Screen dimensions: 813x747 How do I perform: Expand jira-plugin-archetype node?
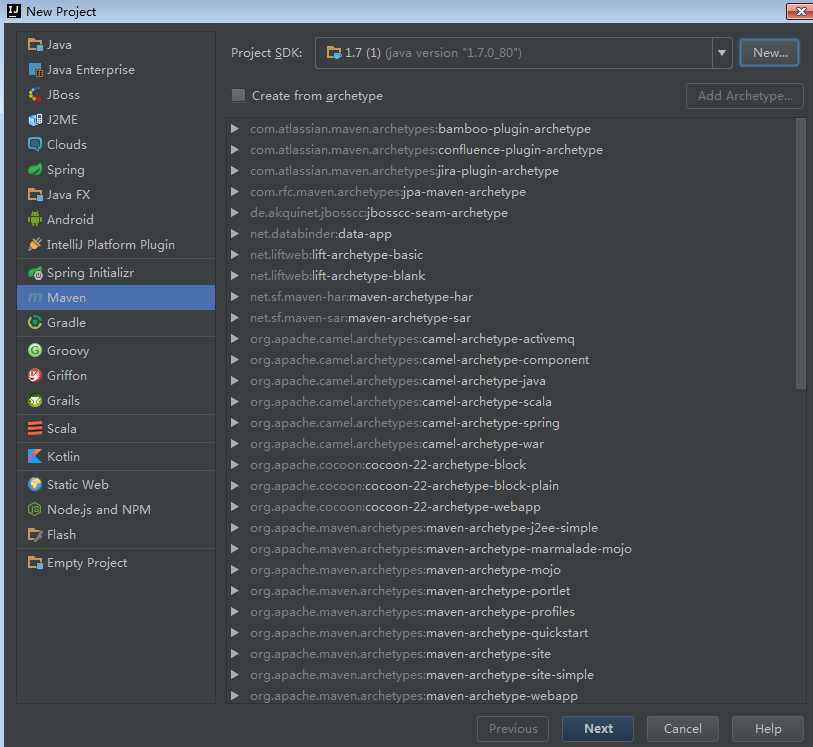235,171
